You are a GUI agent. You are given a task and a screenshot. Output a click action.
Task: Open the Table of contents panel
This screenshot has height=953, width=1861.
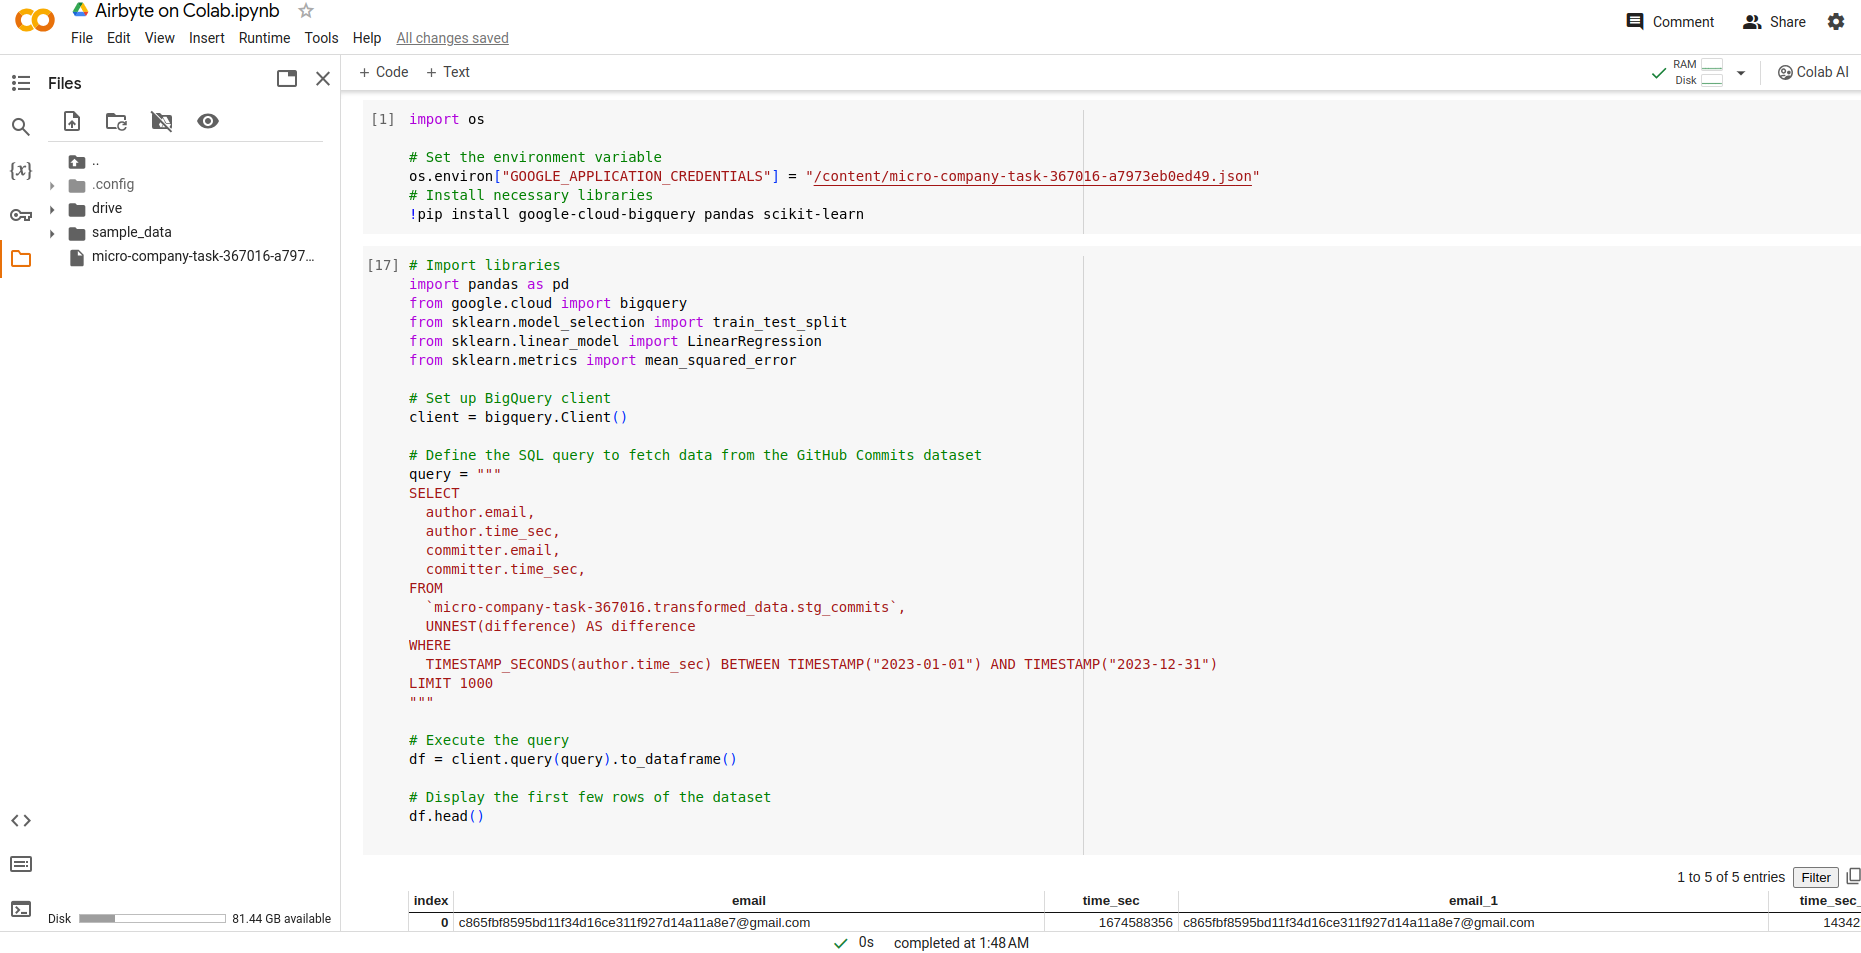tap(21, 82)
